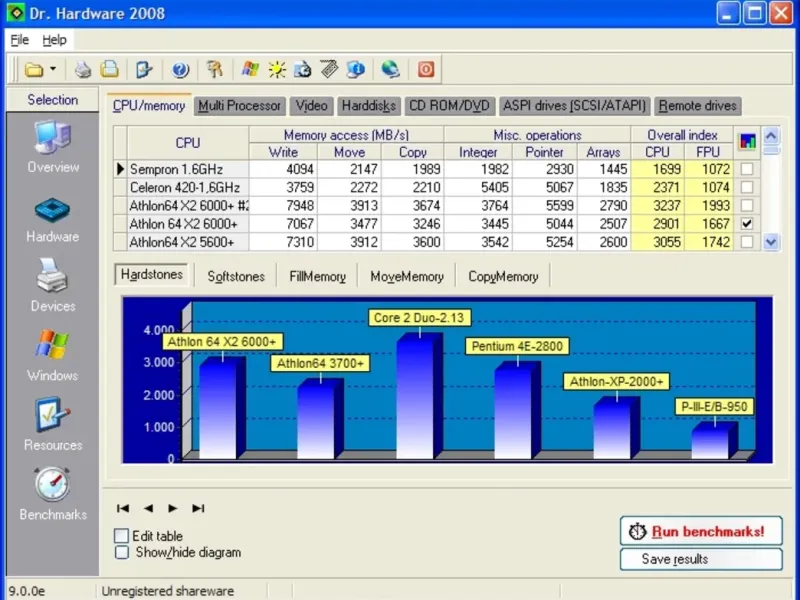Open the Windows section in sidebar
This screenshot has height=600, width=800.
tap(53, 356)
